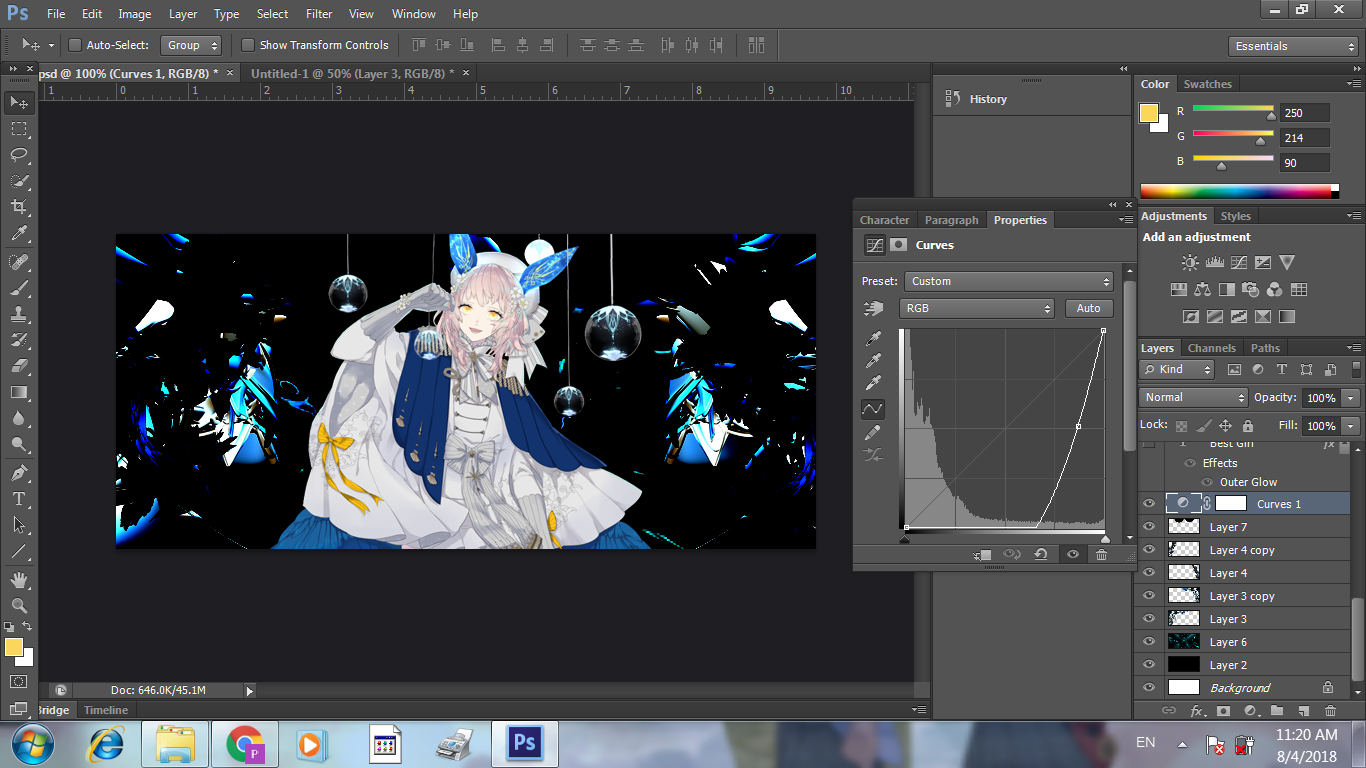Click the Auto button in Curves

[x=1089, y=308]
